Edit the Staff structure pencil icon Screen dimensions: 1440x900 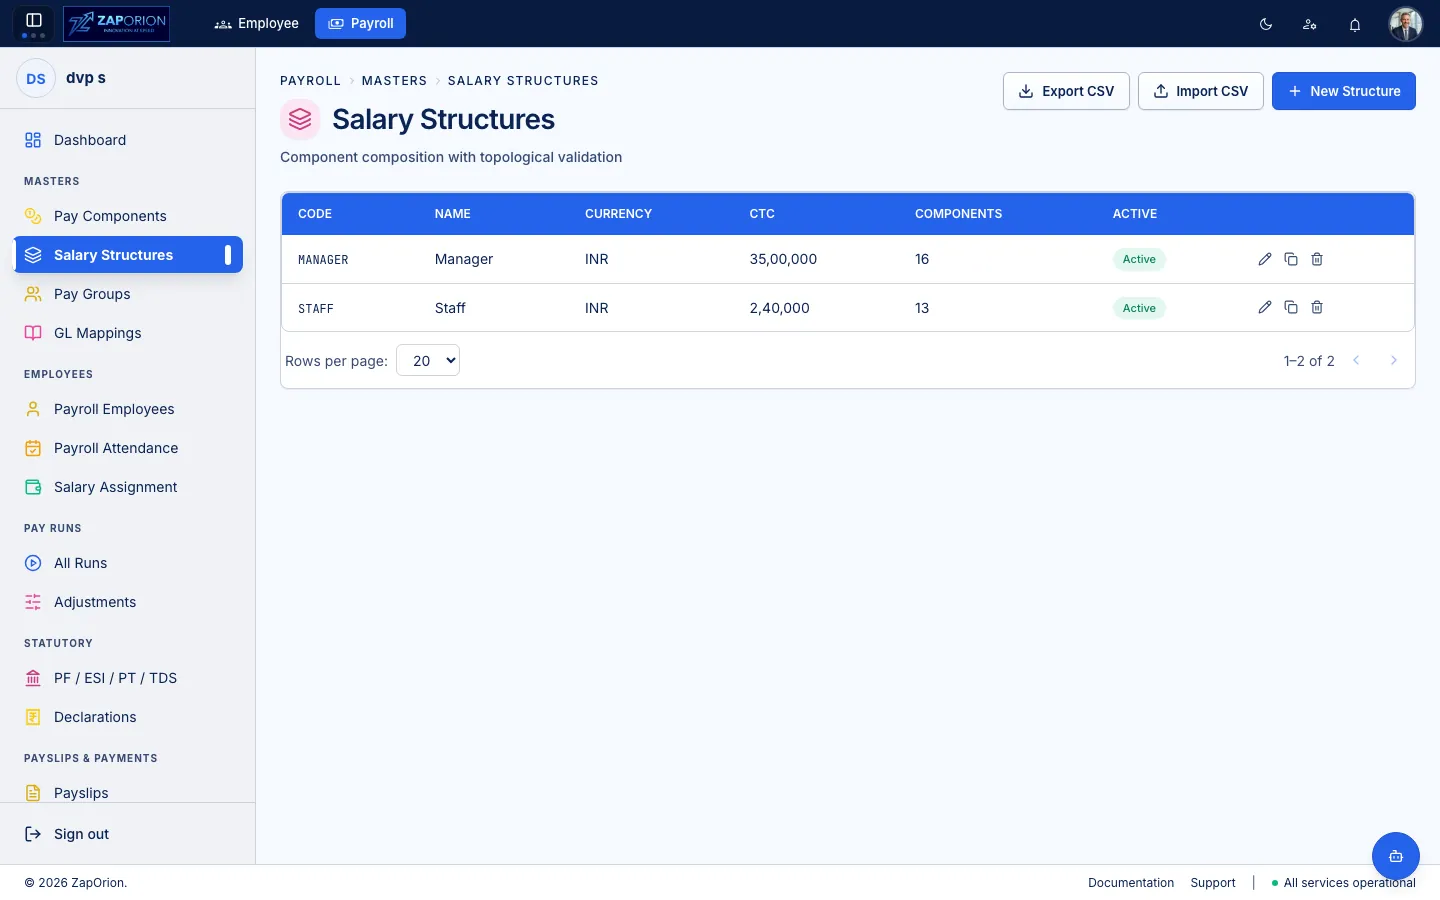point(1265,307)
